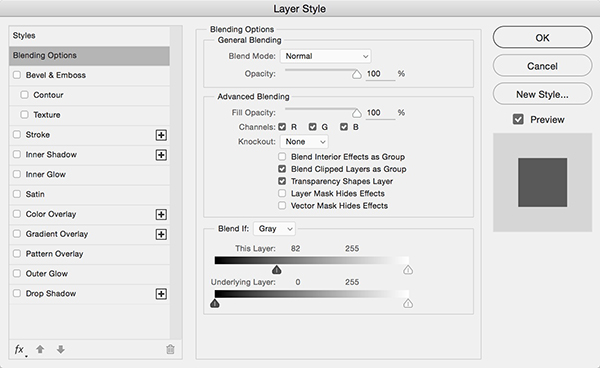Click Underlying Layer black slider handle
The width and height of the screenshot is (600, 368).
point(215,304)
